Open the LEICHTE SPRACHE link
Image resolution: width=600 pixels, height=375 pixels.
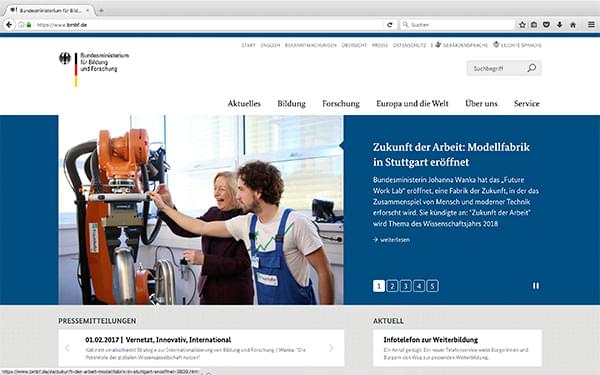517,45
